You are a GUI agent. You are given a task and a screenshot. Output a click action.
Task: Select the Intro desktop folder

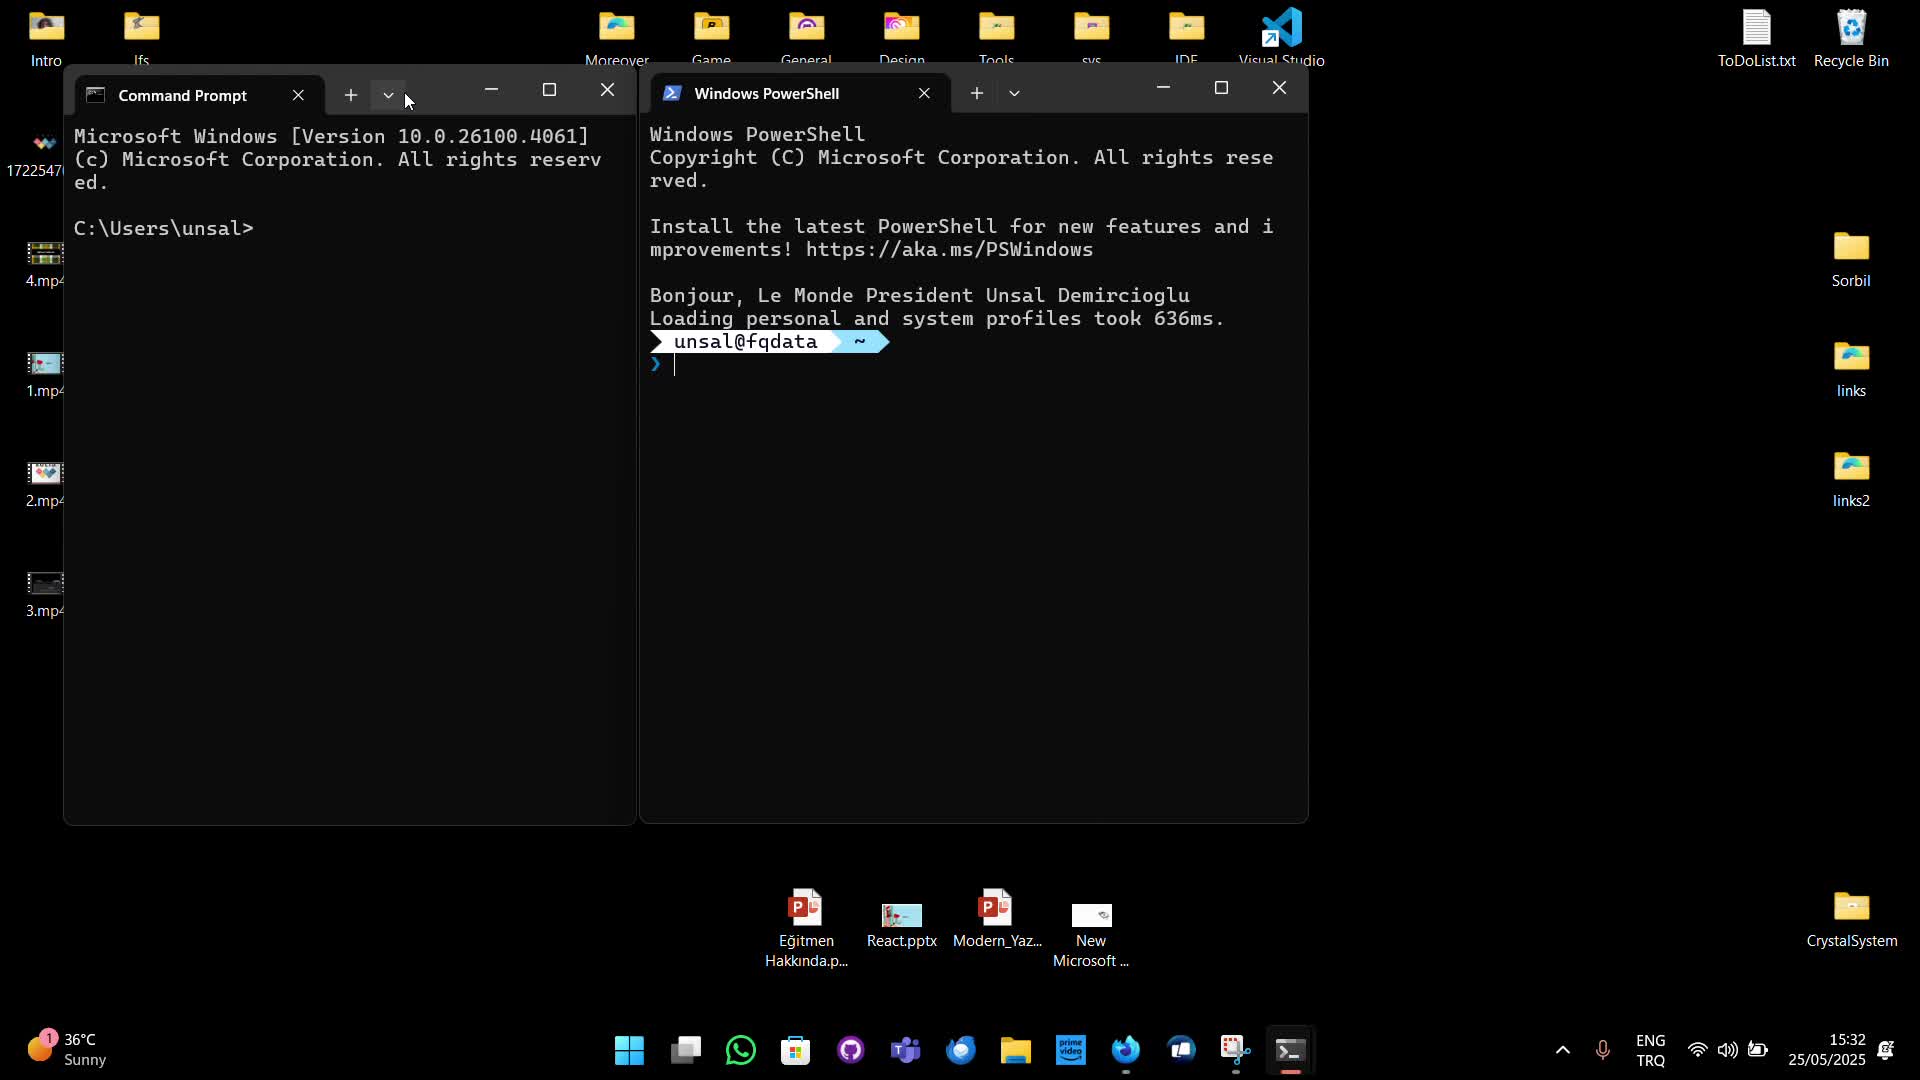click(x=46, y=38)
